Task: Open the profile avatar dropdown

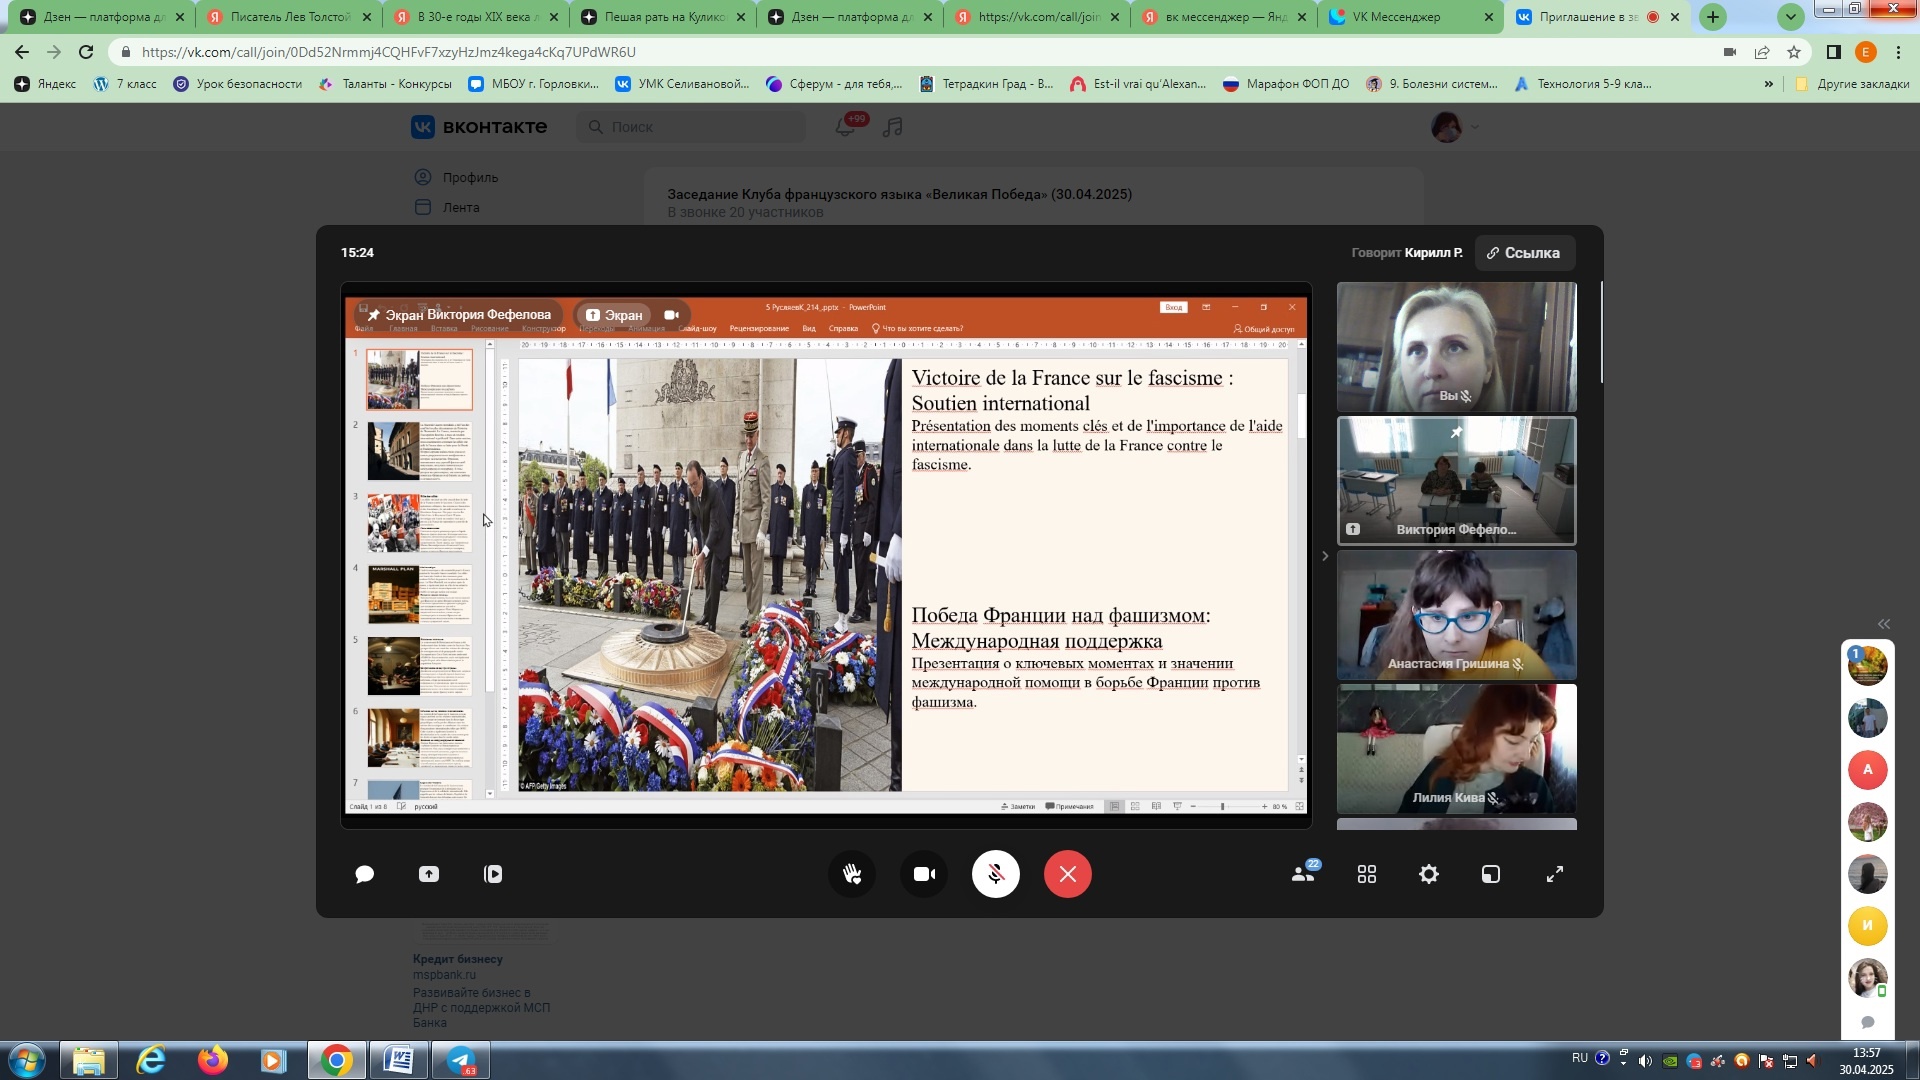Action: coord(1455,127)
